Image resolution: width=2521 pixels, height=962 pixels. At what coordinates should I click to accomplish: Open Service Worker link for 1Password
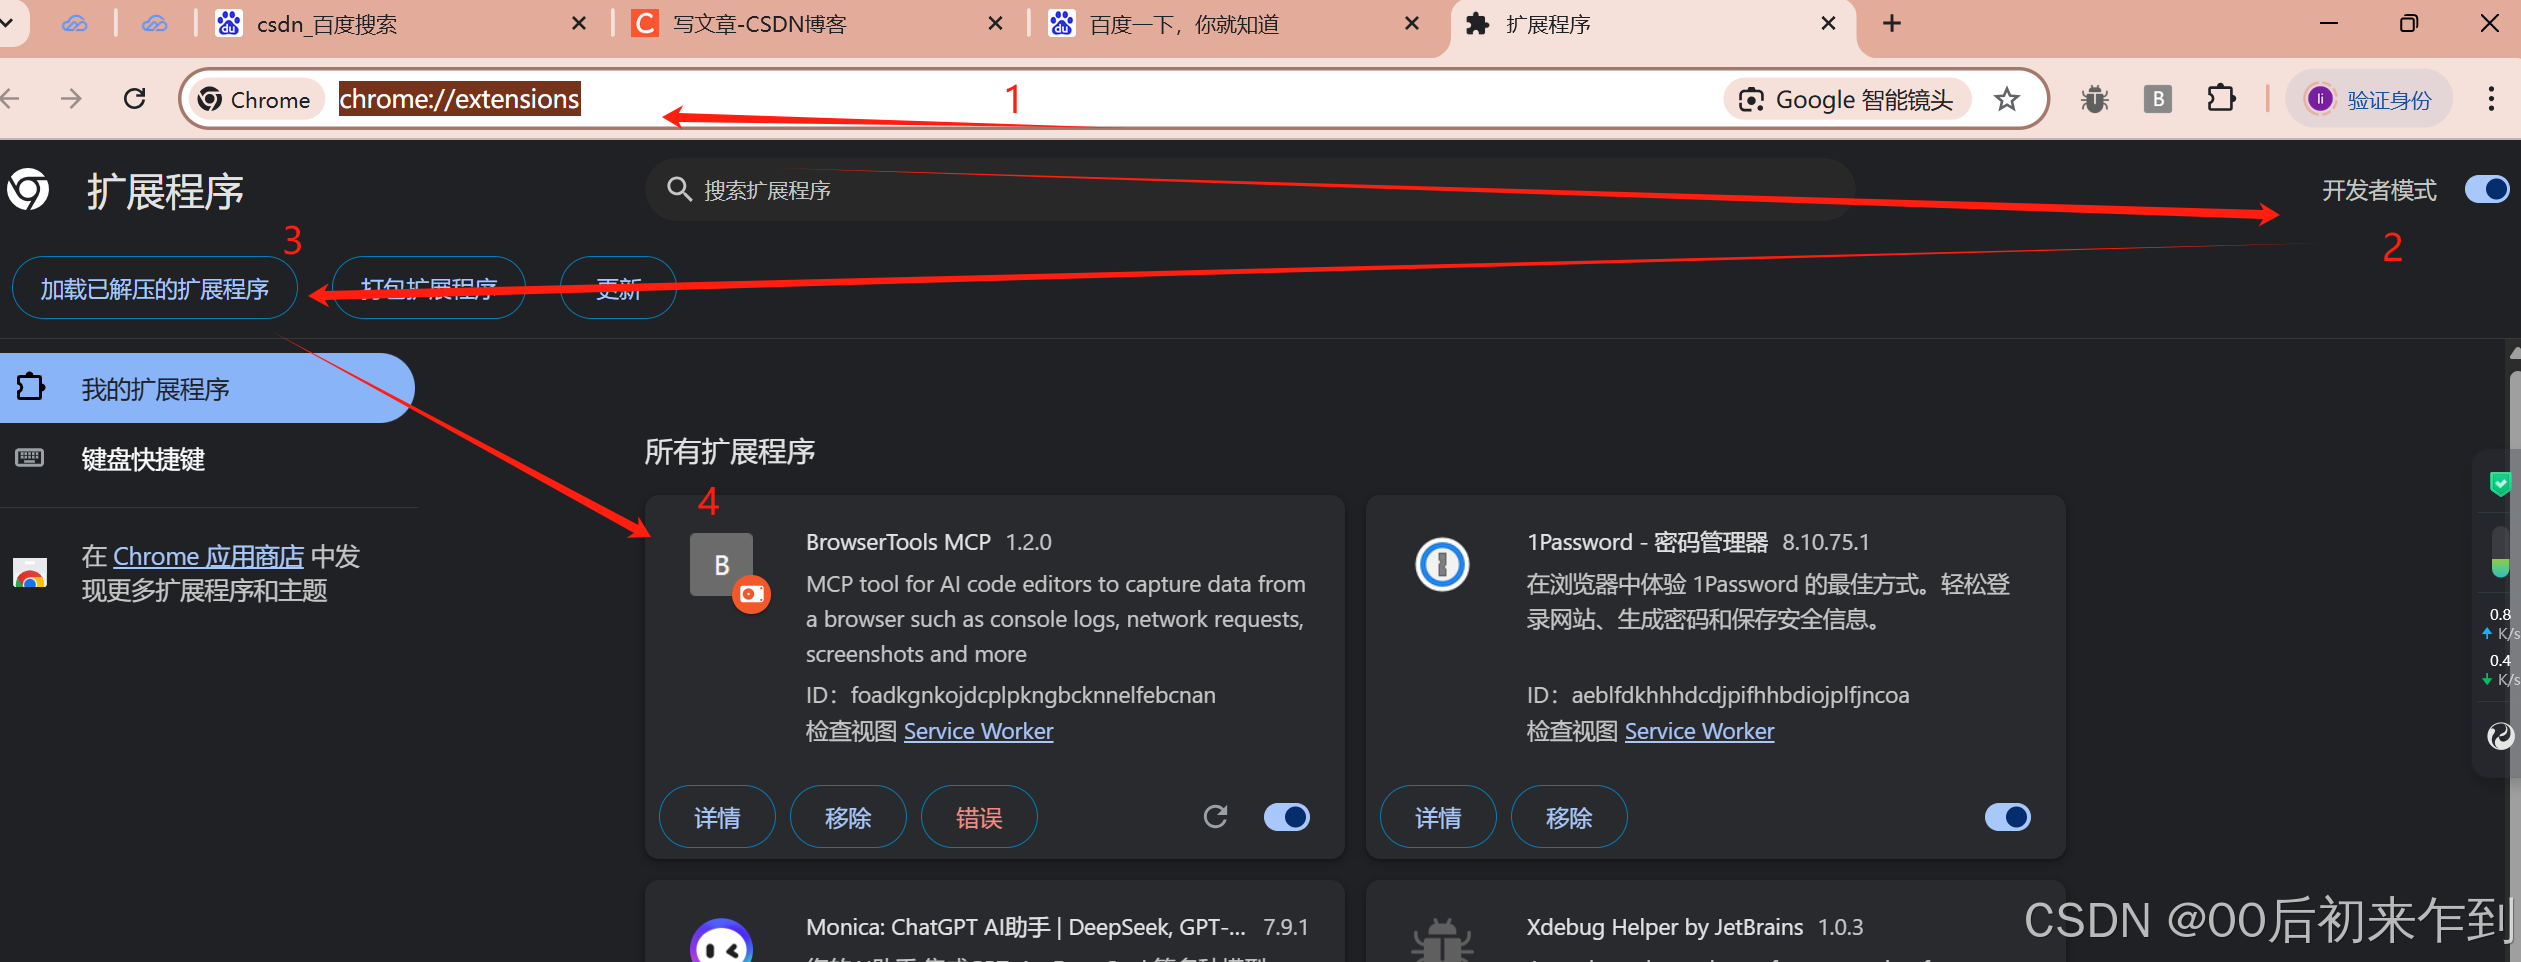pos(1699,731)
